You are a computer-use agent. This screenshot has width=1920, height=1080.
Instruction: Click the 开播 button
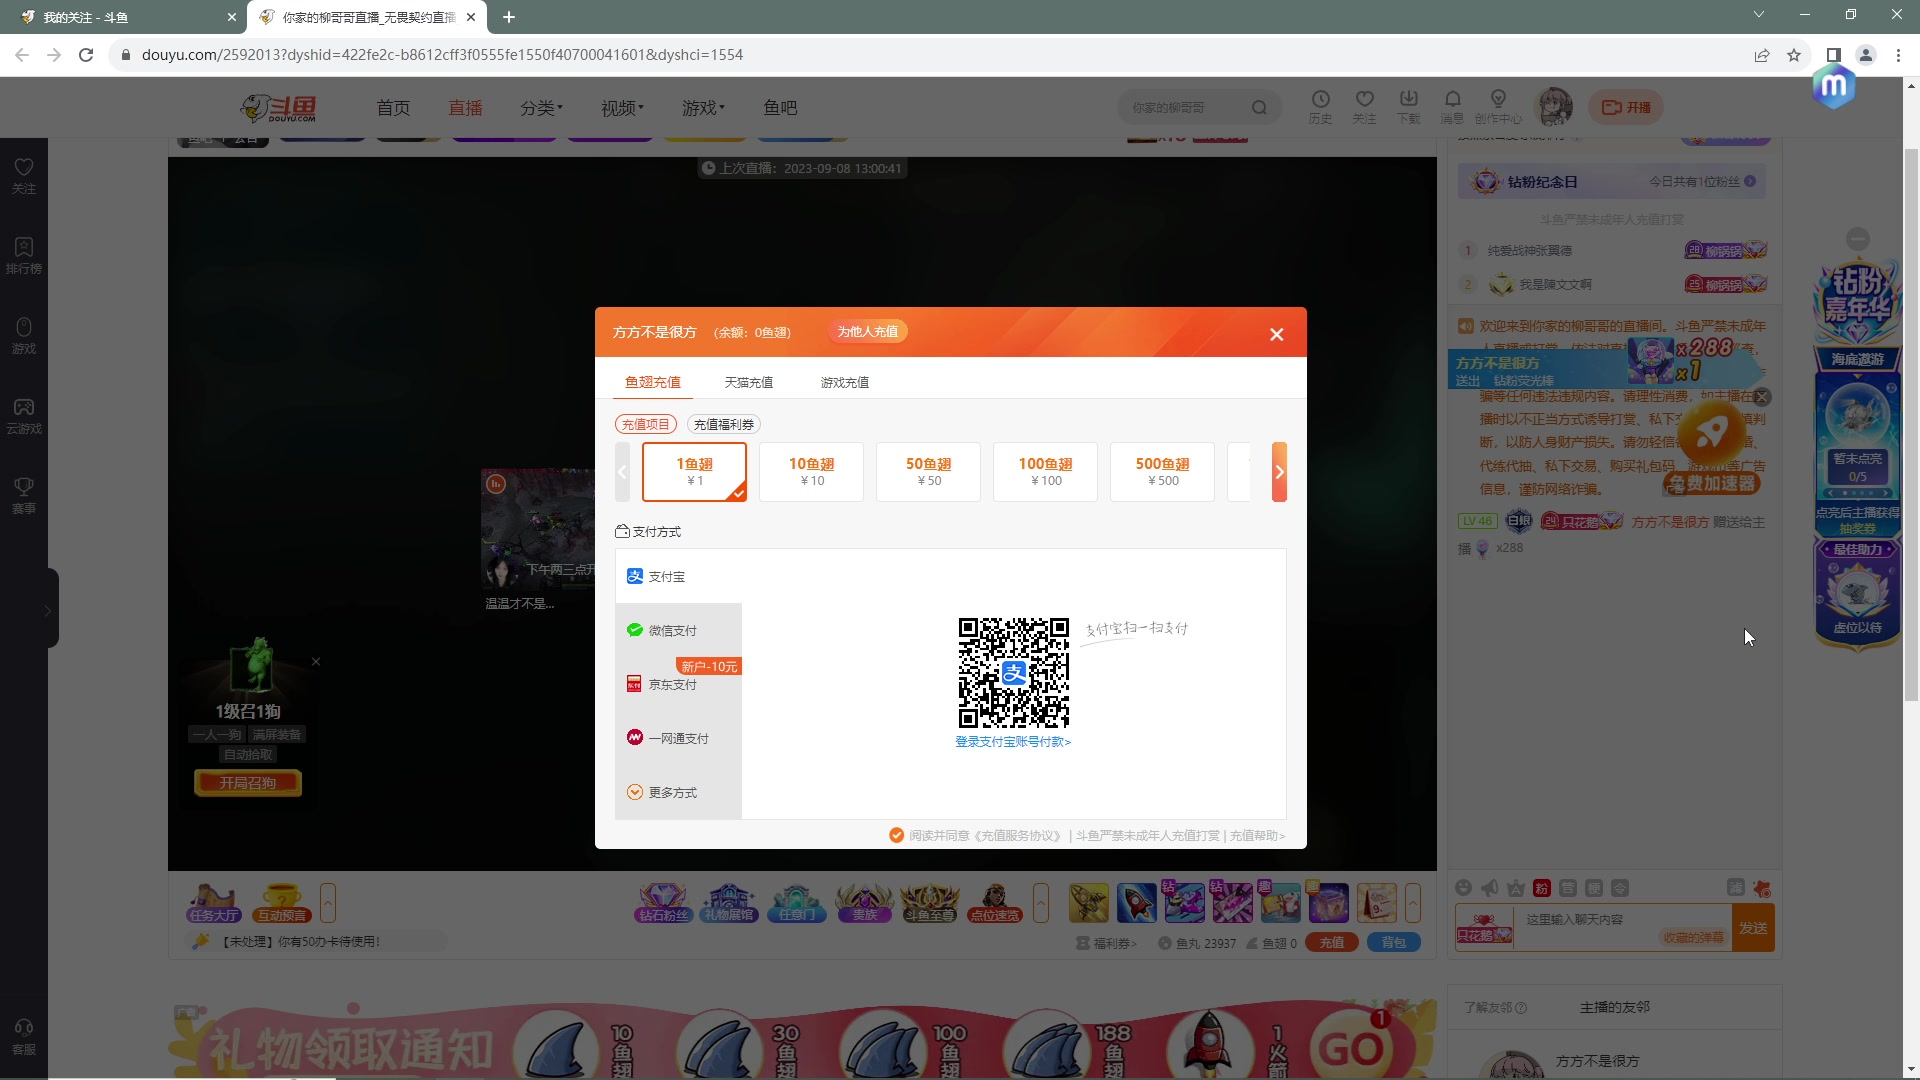tap(1626, 107)
